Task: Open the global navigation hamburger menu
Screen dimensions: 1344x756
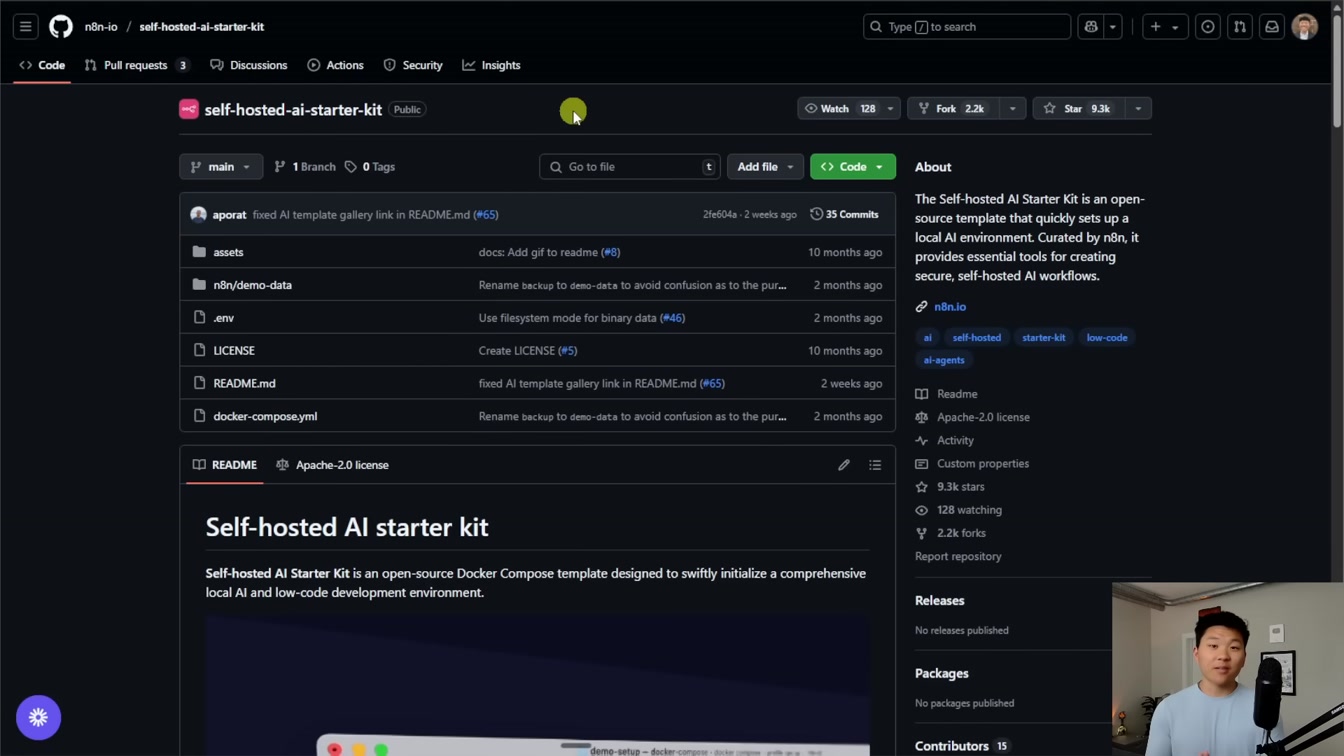Action: coord(26,27)
